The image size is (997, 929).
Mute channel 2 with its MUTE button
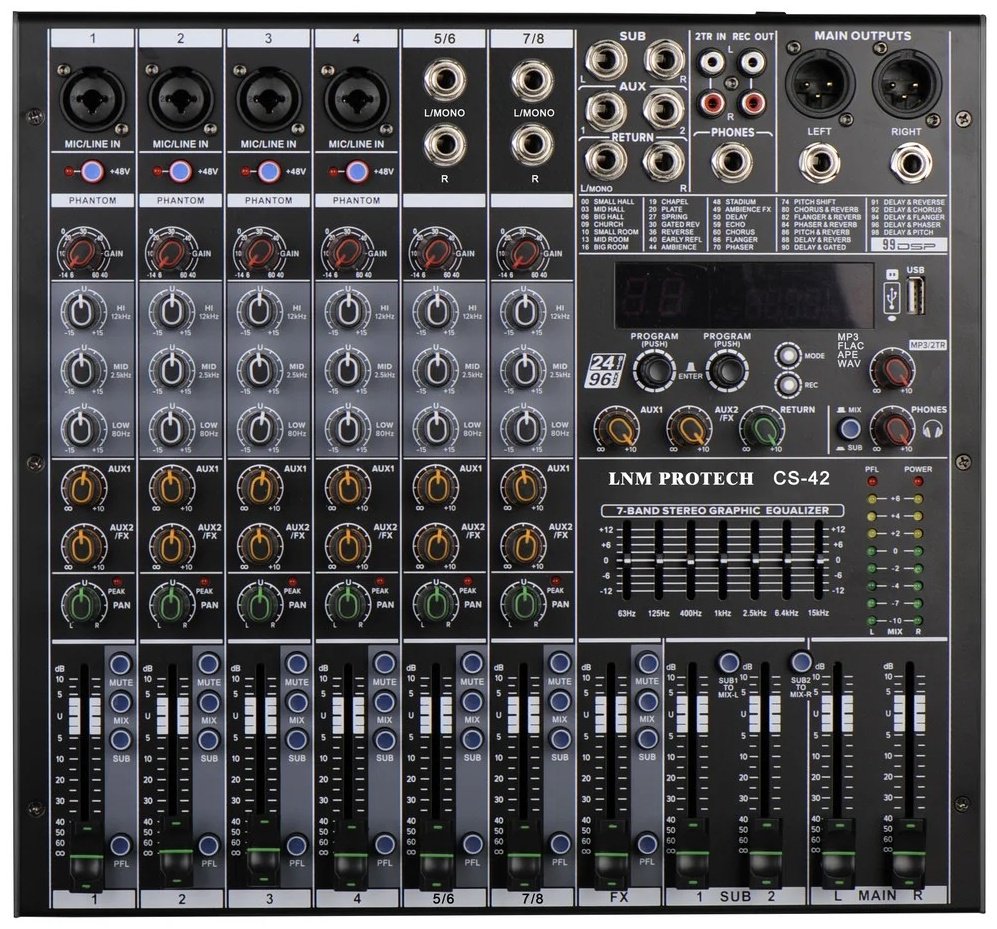tap(209, 664)
